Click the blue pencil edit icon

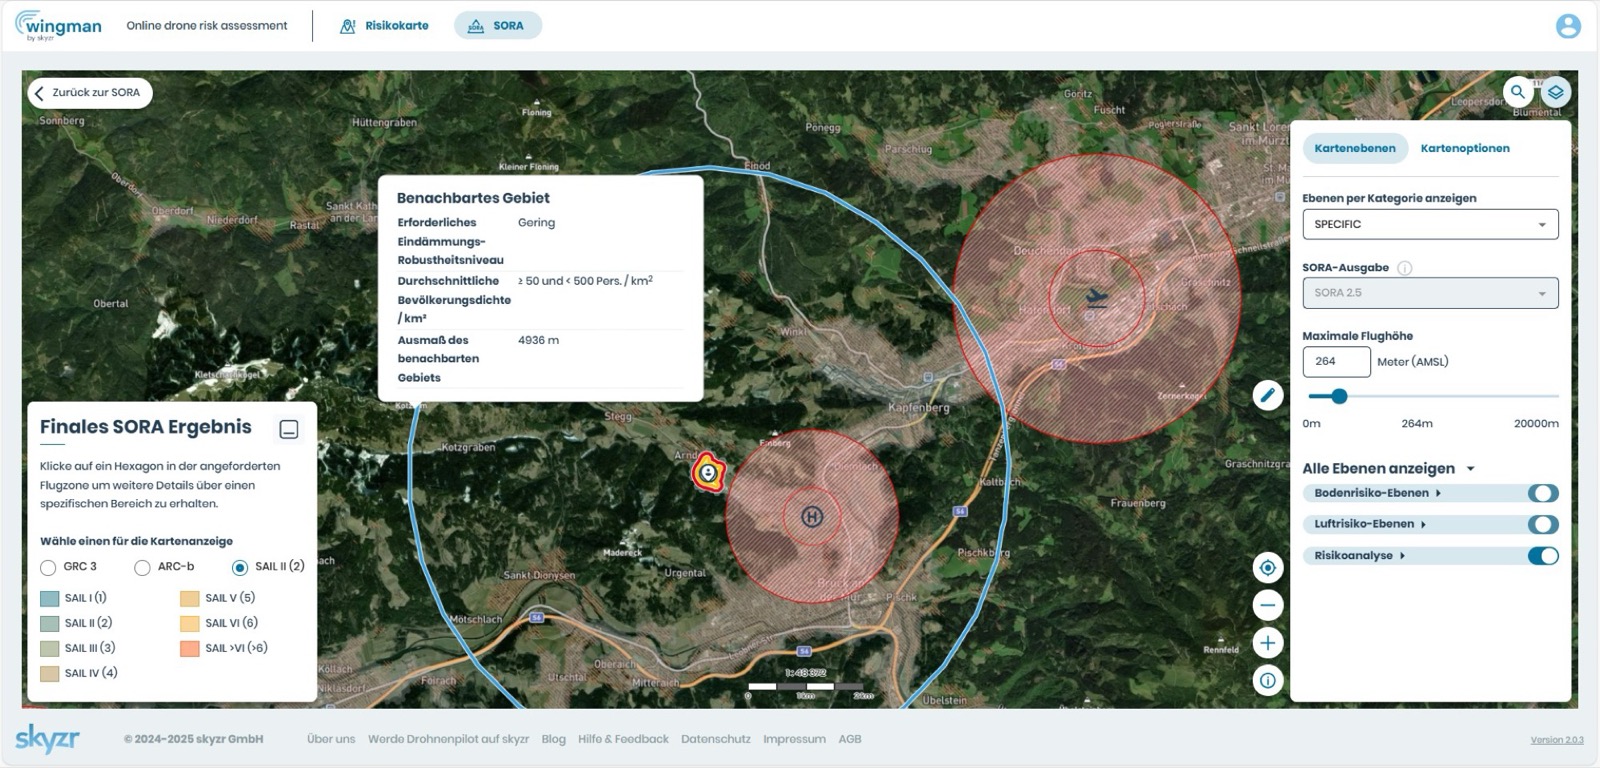pyautogui.click(x=1267, y=395)
